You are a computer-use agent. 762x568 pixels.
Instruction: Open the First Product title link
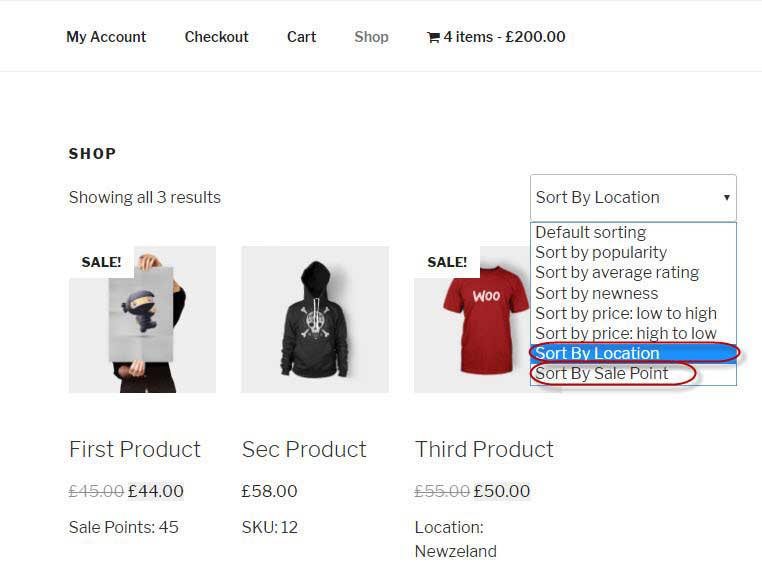tap(135, 449)
